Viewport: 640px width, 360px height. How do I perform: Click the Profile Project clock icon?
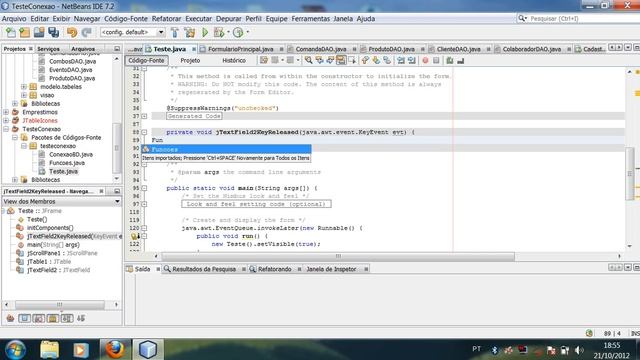coord(238,32)
